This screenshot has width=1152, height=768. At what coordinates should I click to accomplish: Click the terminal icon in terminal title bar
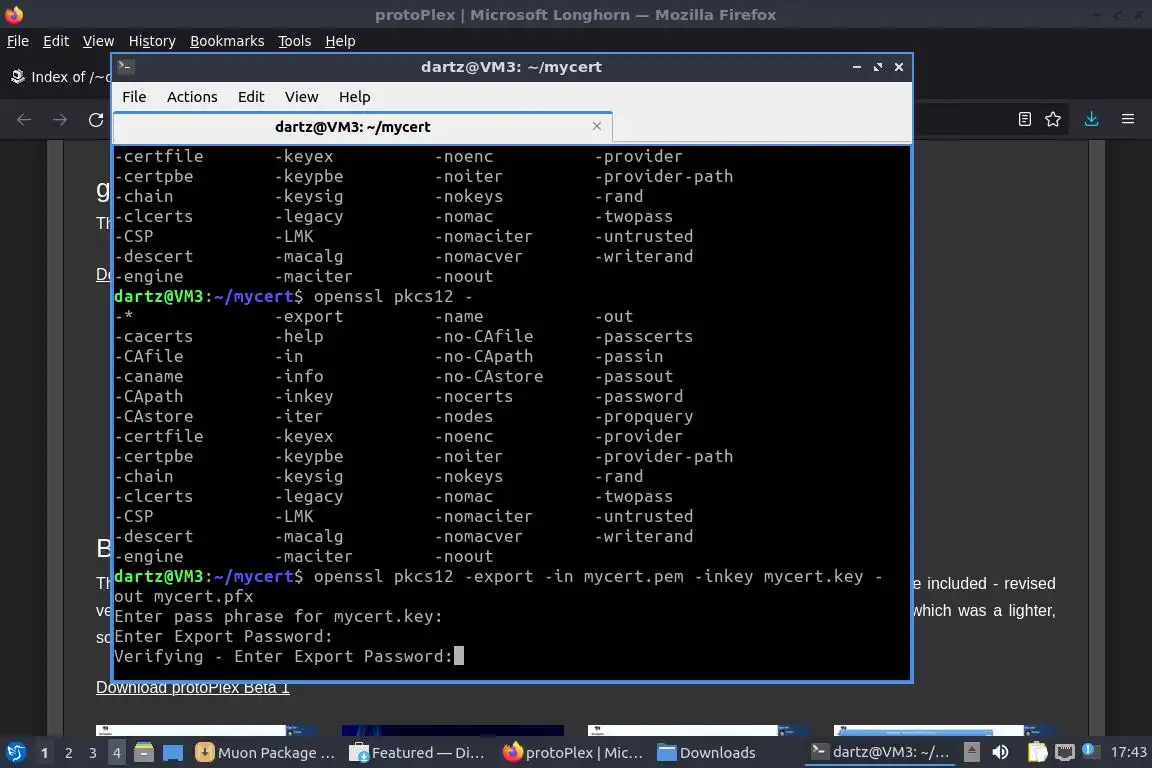pos(125,67)
